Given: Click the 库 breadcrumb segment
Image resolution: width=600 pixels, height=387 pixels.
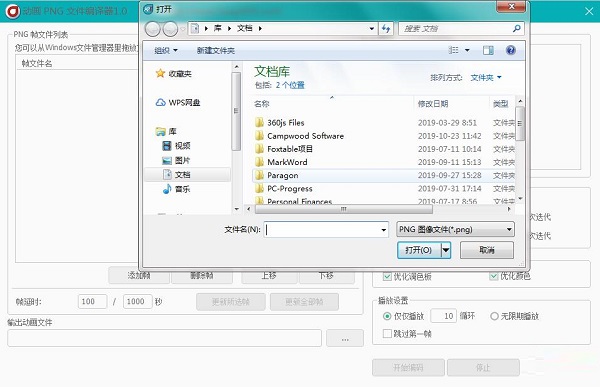Looking at the screenshot, I should pos(217,28).
